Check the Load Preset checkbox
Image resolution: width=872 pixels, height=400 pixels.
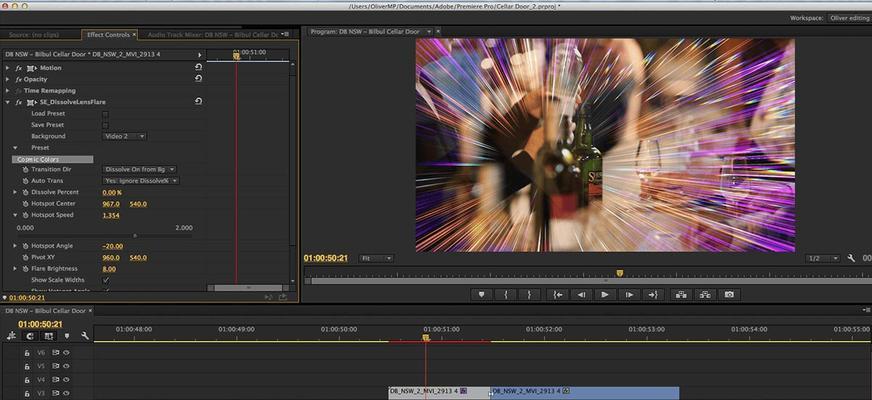tap(106, 114)
